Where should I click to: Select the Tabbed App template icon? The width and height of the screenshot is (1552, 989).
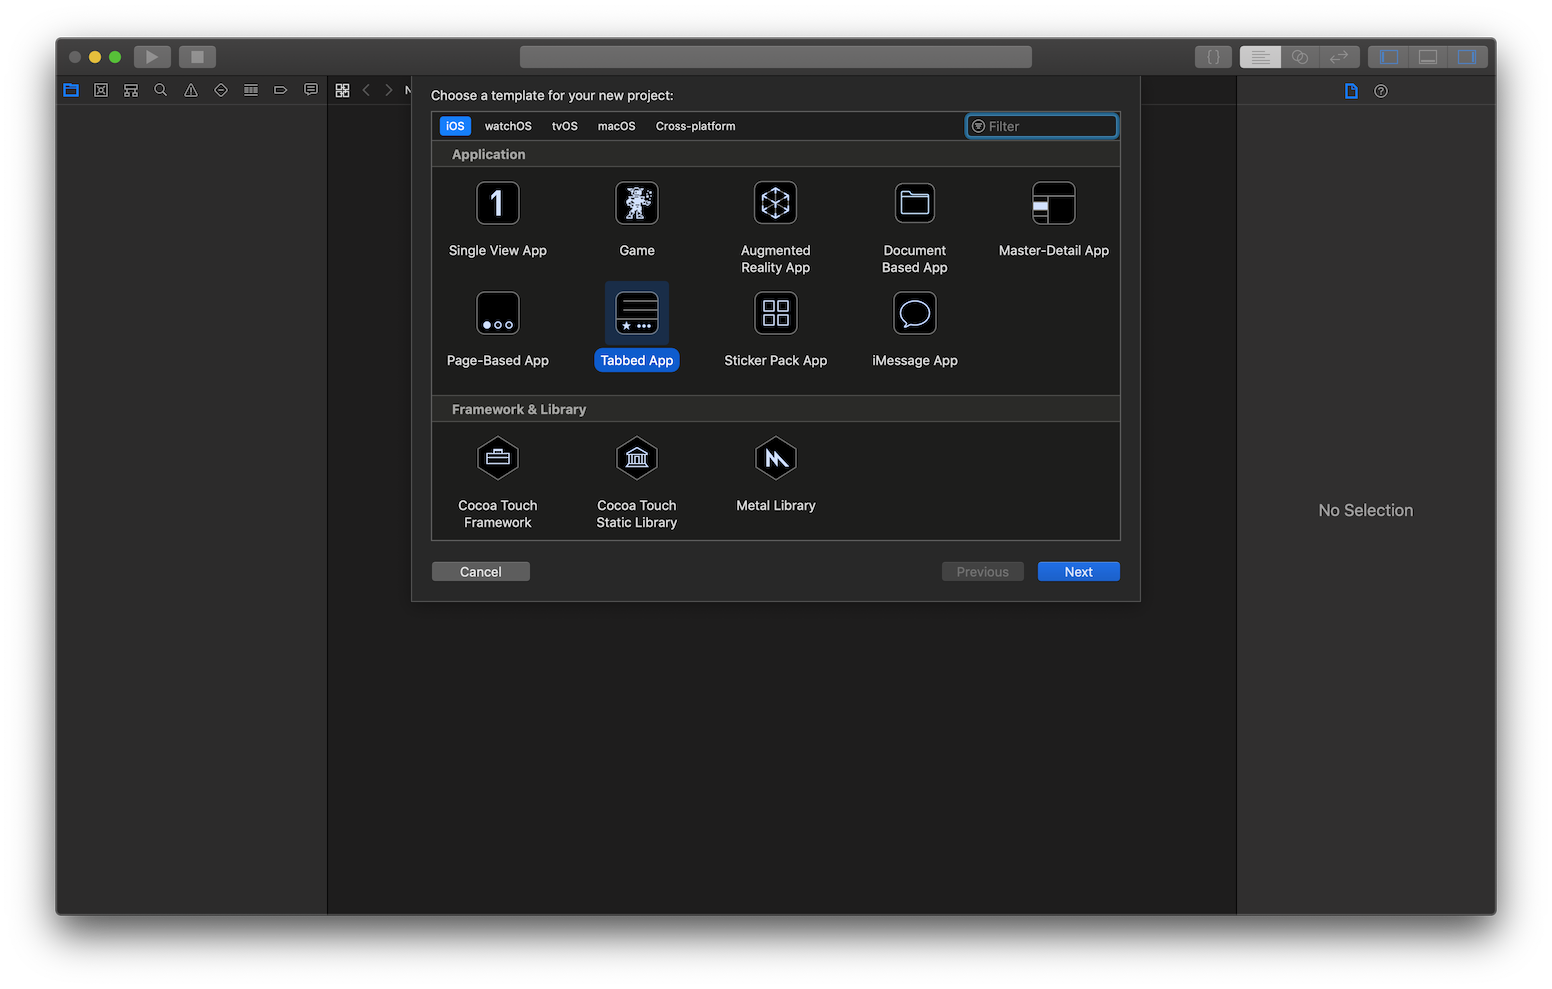pos(636,313)
